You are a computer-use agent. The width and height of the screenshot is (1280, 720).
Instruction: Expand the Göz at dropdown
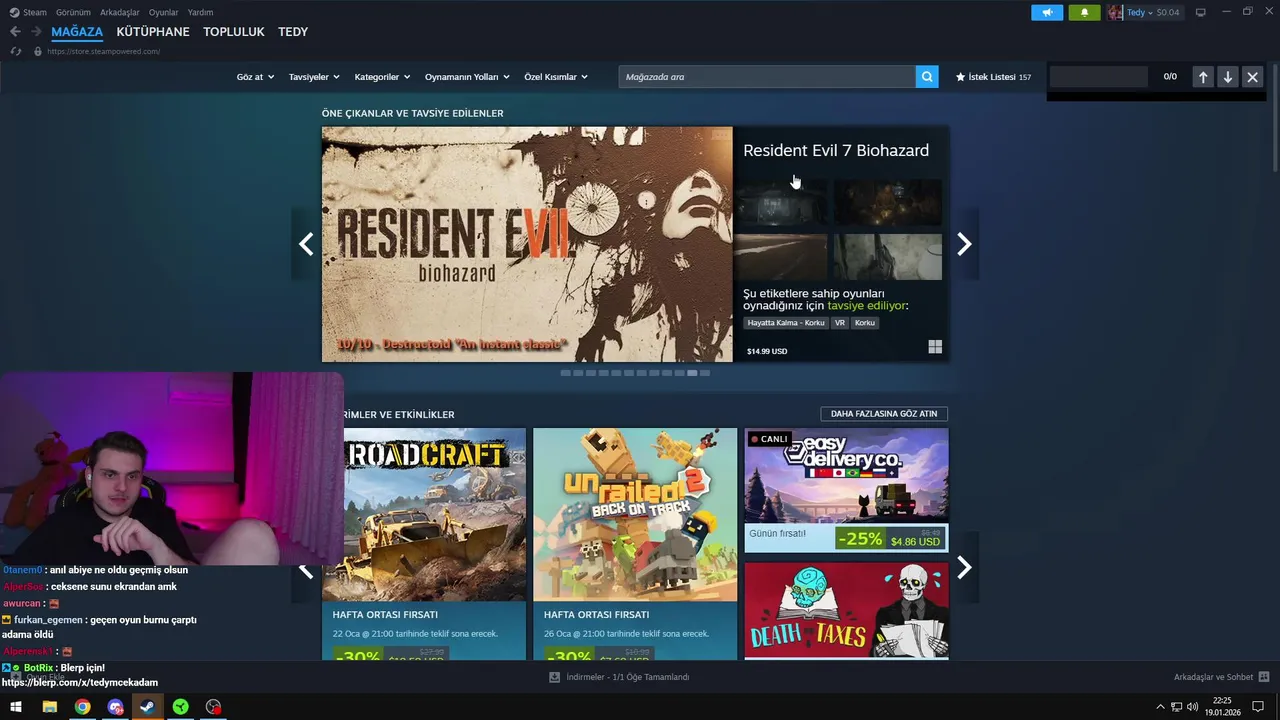pos(255,77)
